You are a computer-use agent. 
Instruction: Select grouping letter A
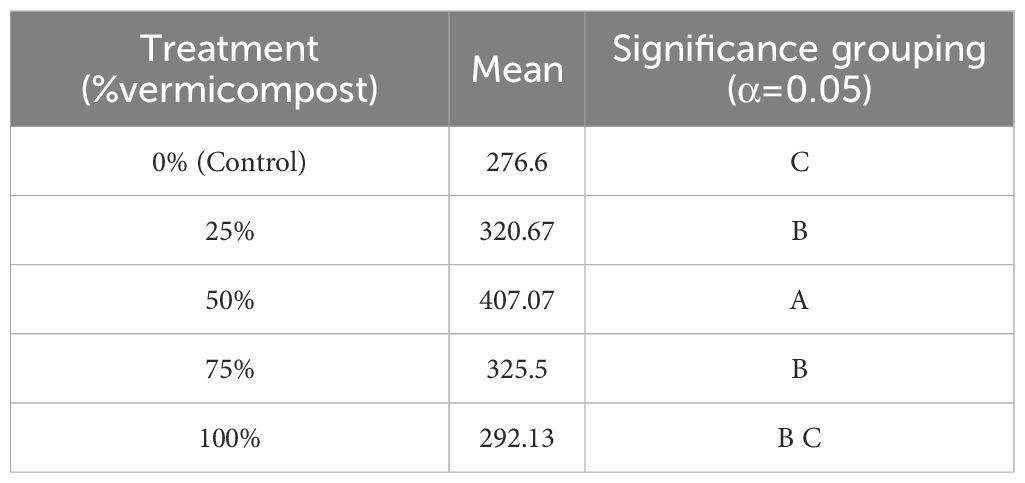click(799, 301)
